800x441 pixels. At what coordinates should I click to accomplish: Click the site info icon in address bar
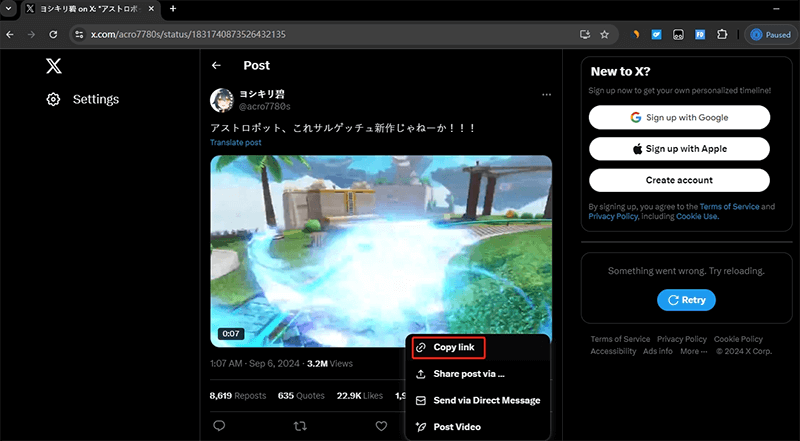pyautogui.click(x=79, y=35)
